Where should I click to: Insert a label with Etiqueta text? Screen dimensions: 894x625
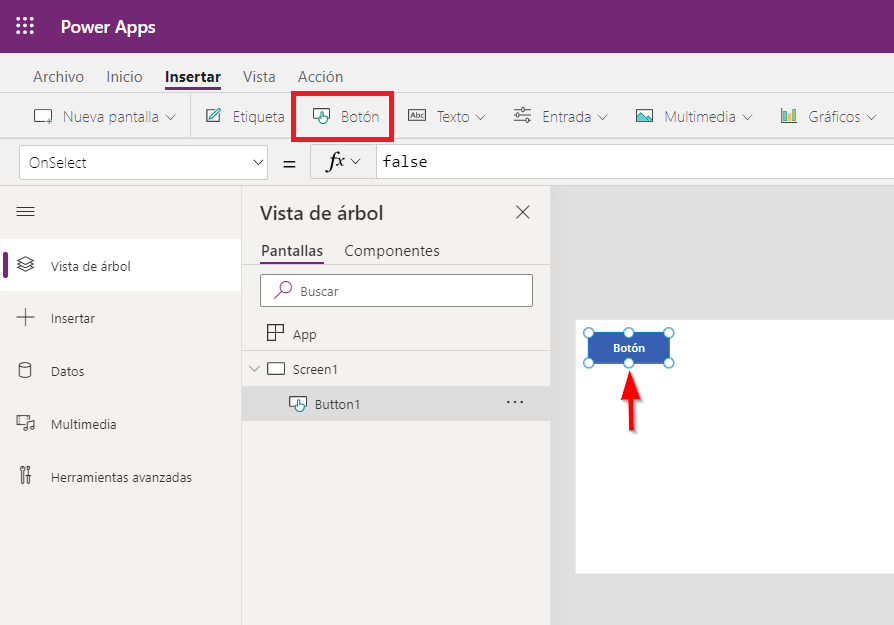[258, 117]
